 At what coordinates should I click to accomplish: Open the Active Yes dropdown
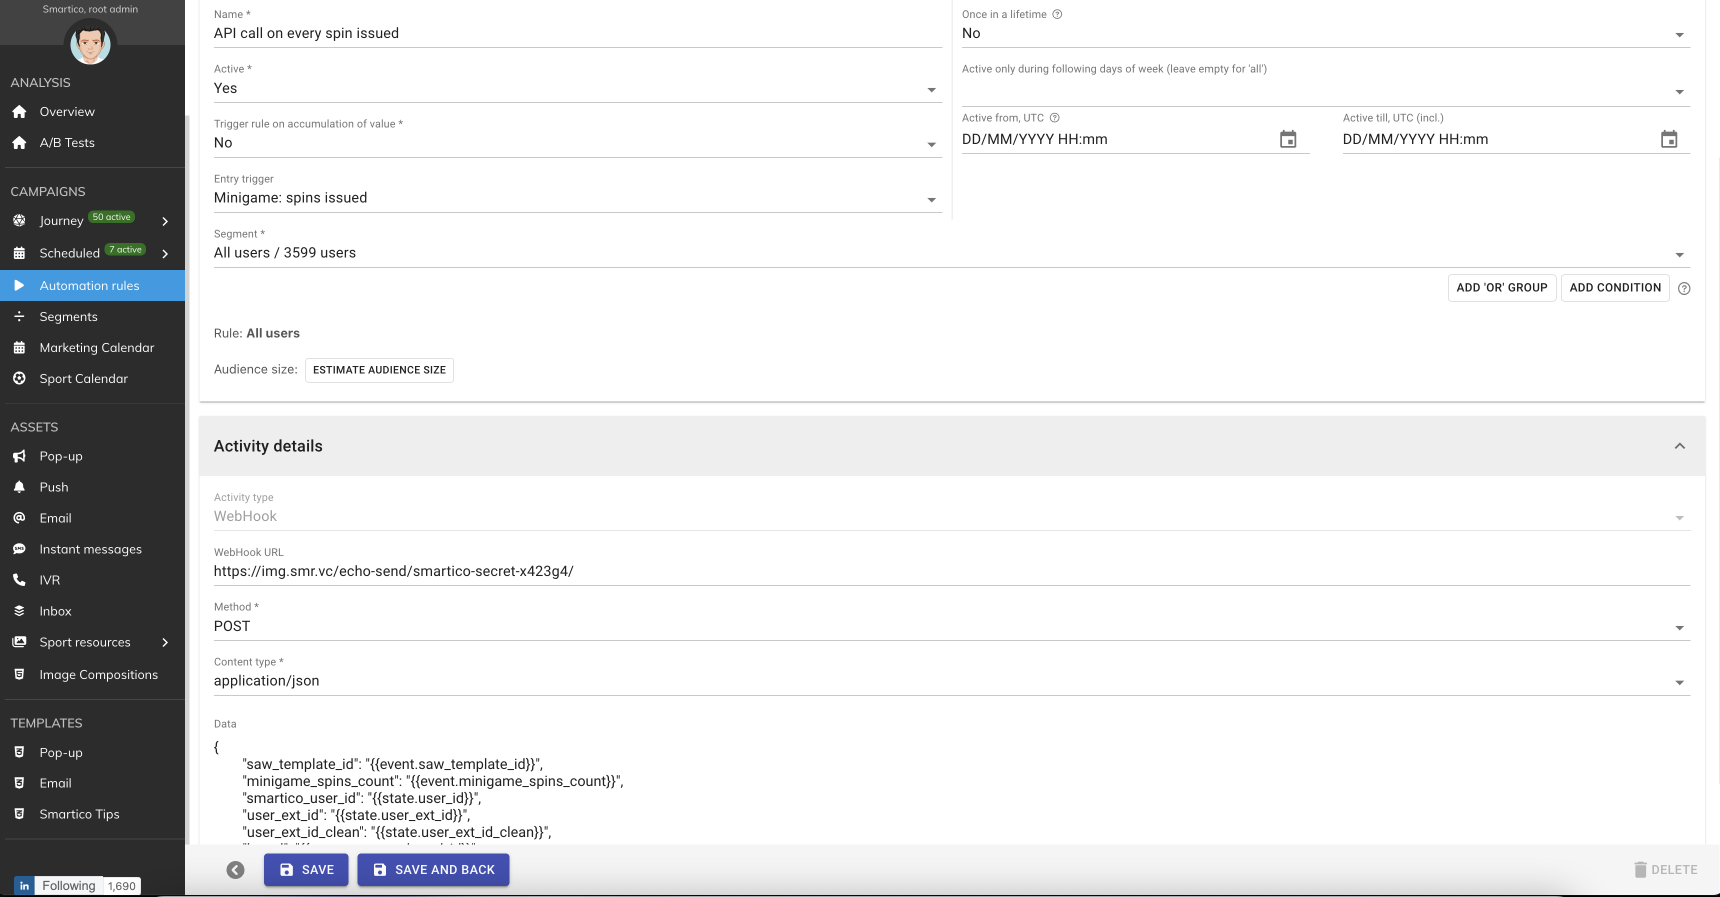(577, 89)
